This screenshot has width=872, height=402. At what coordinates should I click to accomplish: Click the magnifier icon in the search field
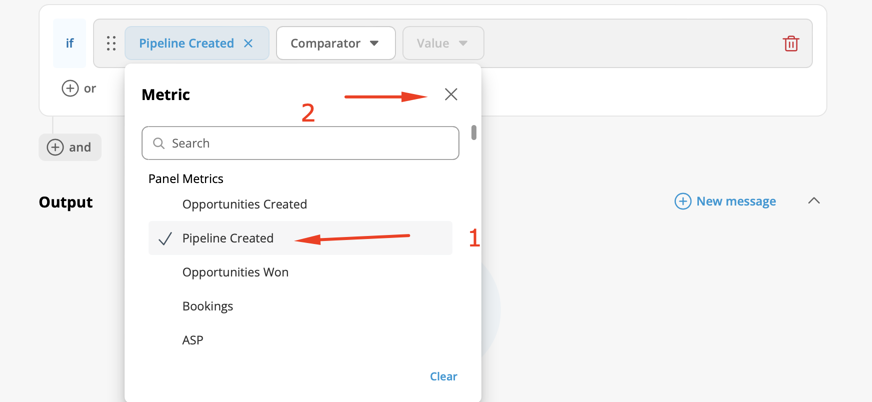(158, 143)
